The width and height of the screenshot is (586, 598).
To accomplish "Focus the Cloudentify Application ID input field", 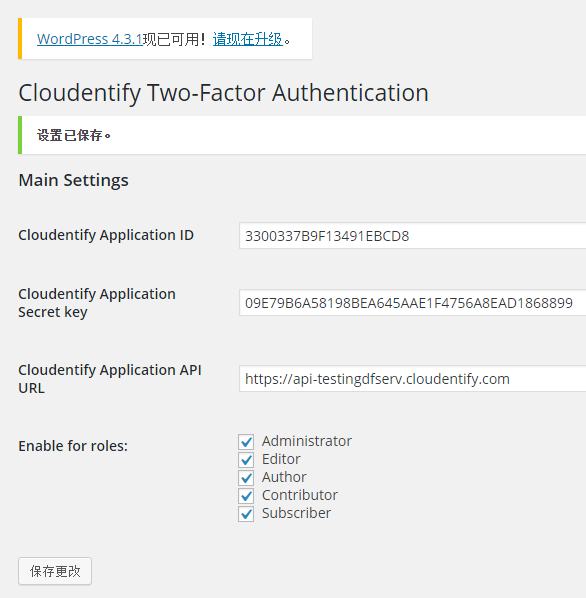I will 413,236.
